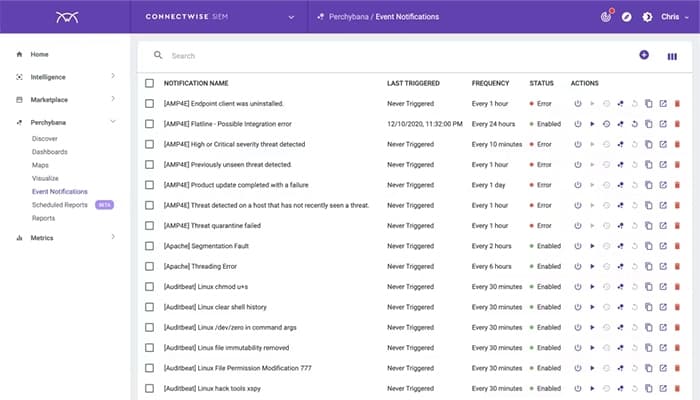Screen dimensions: 700x400
Task: Edit the Linux clear shell history notification
Action: pyautogui.click(x=663, y=307)
